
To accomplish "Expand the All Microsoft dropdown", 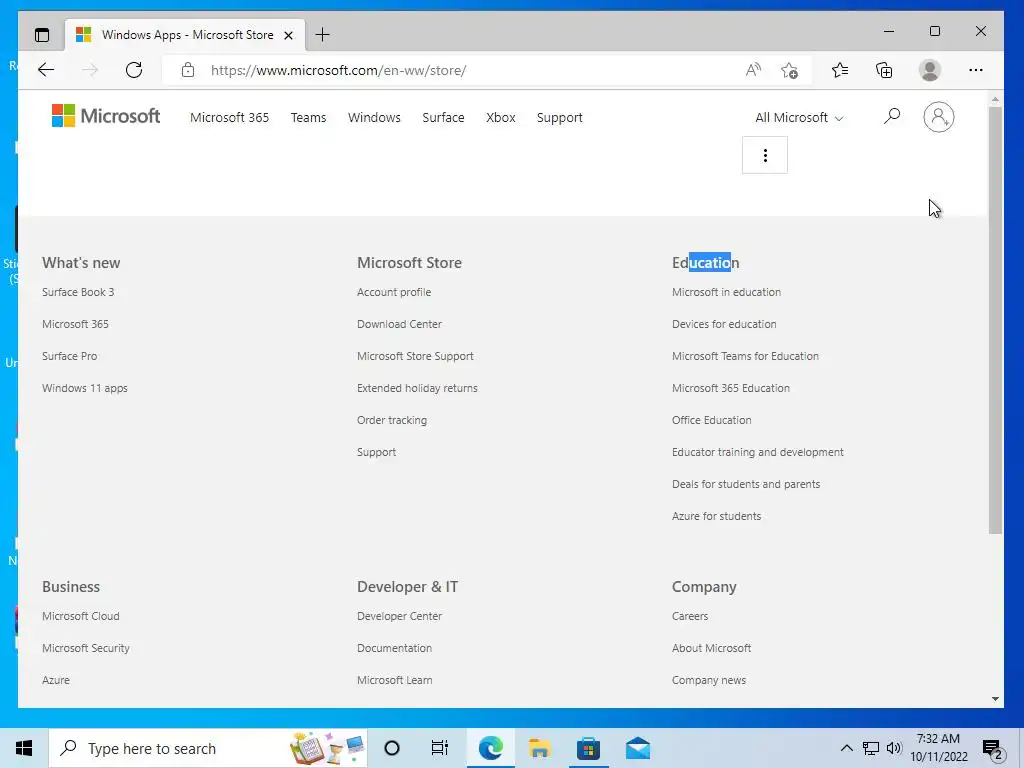I will pyautogui.click(x=799, y=118).
